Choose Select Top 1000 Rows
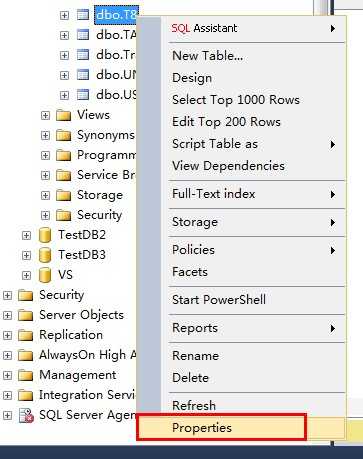 pos(236,100)
